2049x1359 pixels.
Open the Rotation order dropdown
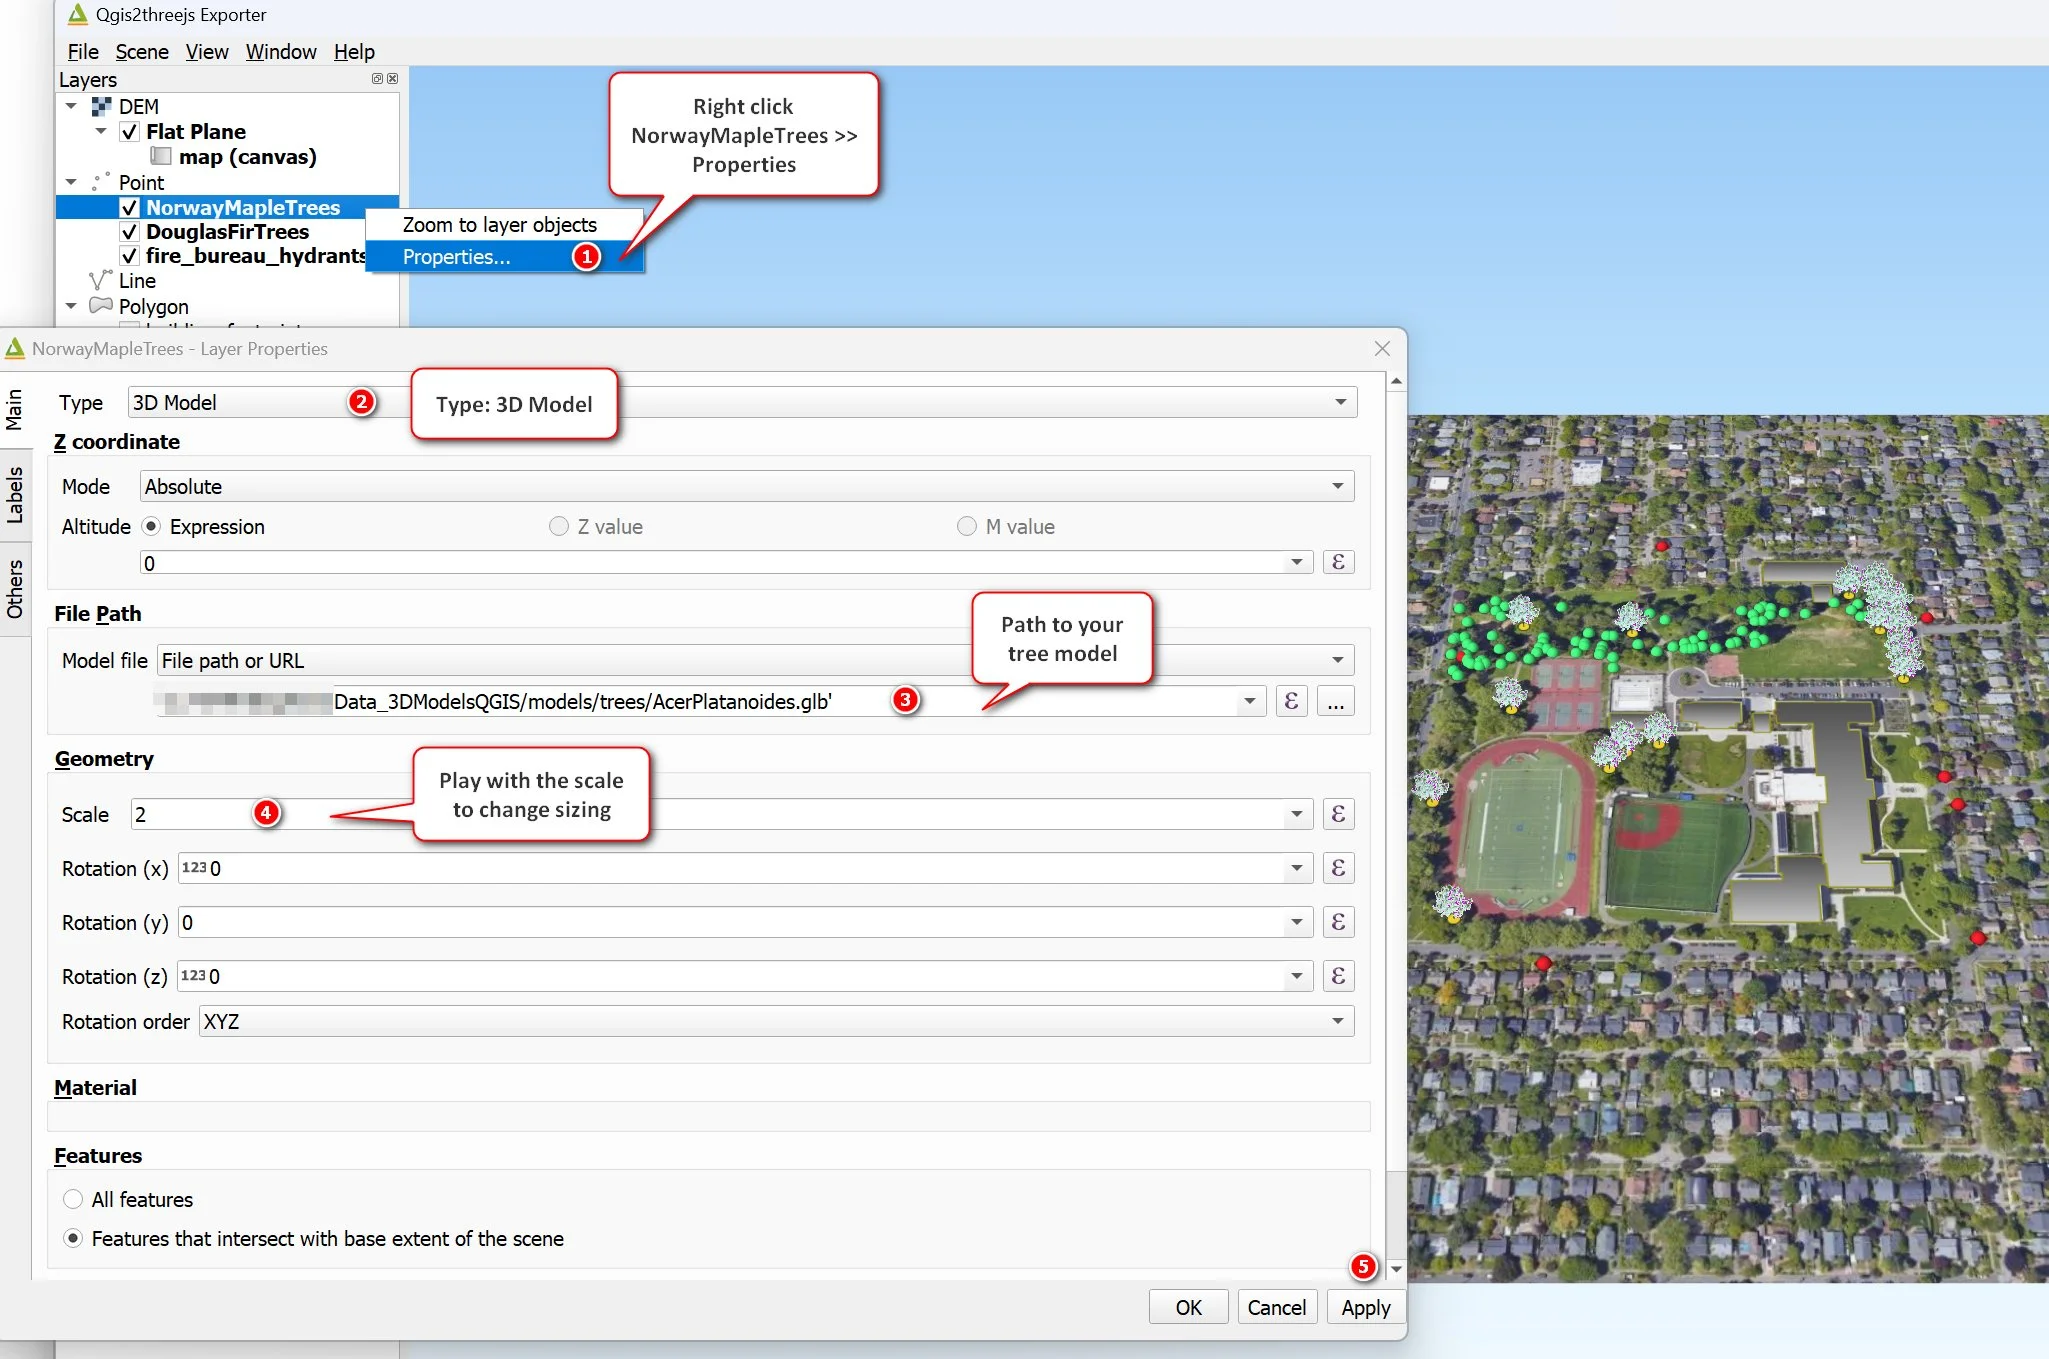click(x=1339, y=1021)
